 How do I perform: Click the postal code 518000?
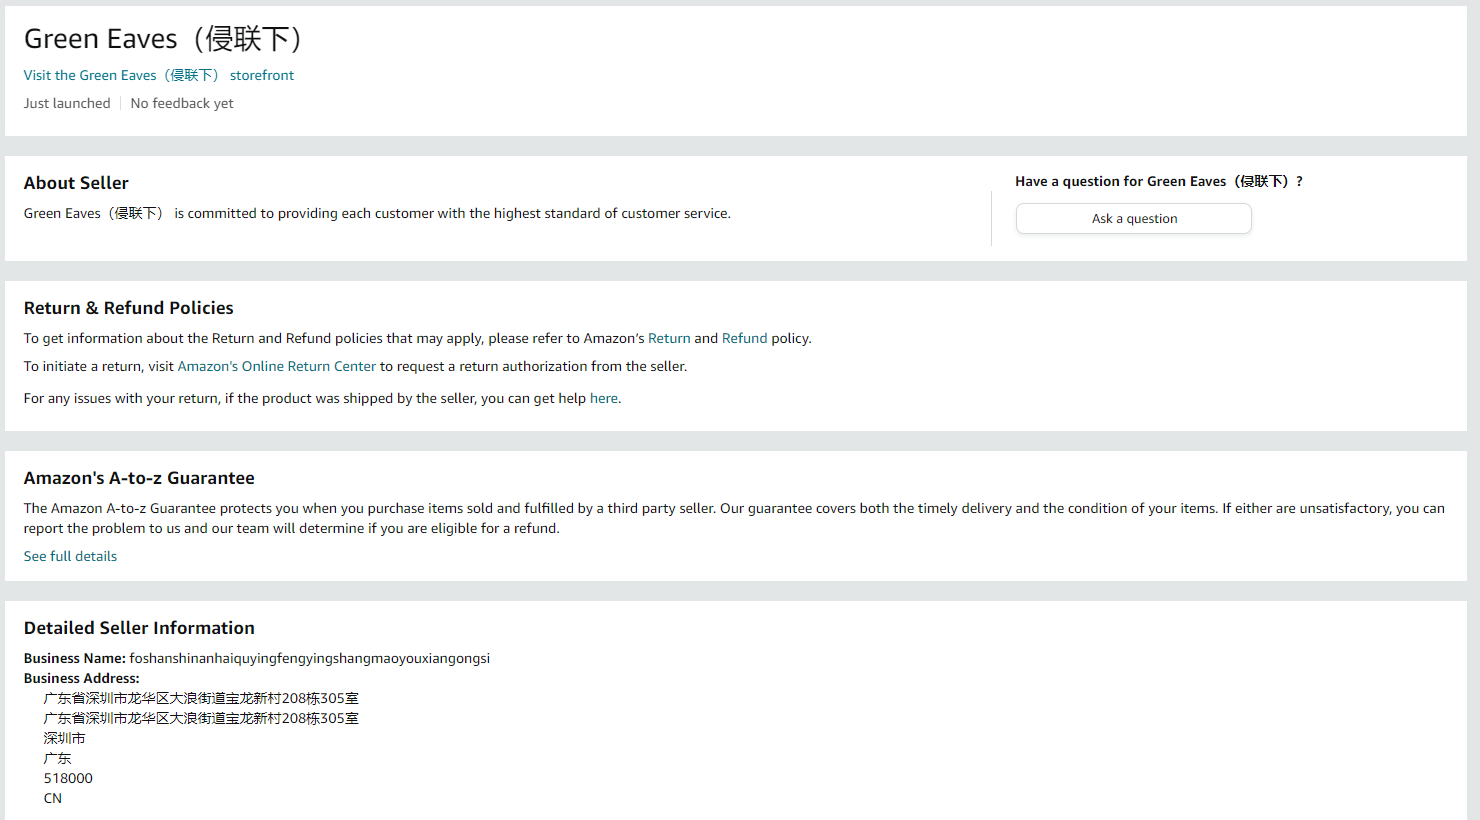68,778
